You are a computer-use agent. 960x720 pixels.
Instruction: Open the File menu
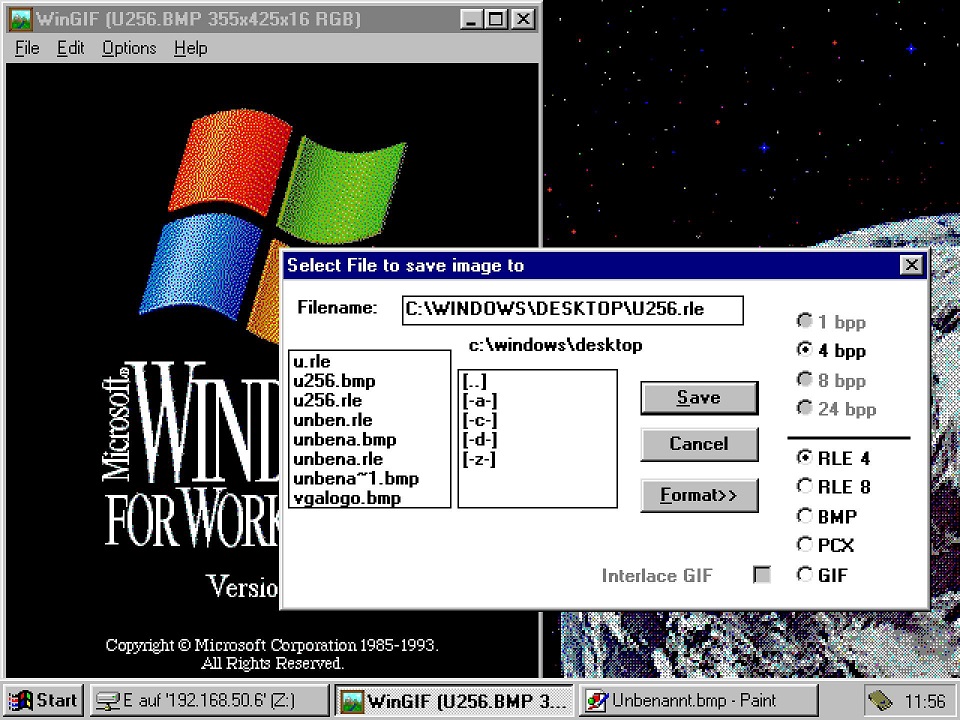point(27,48)
